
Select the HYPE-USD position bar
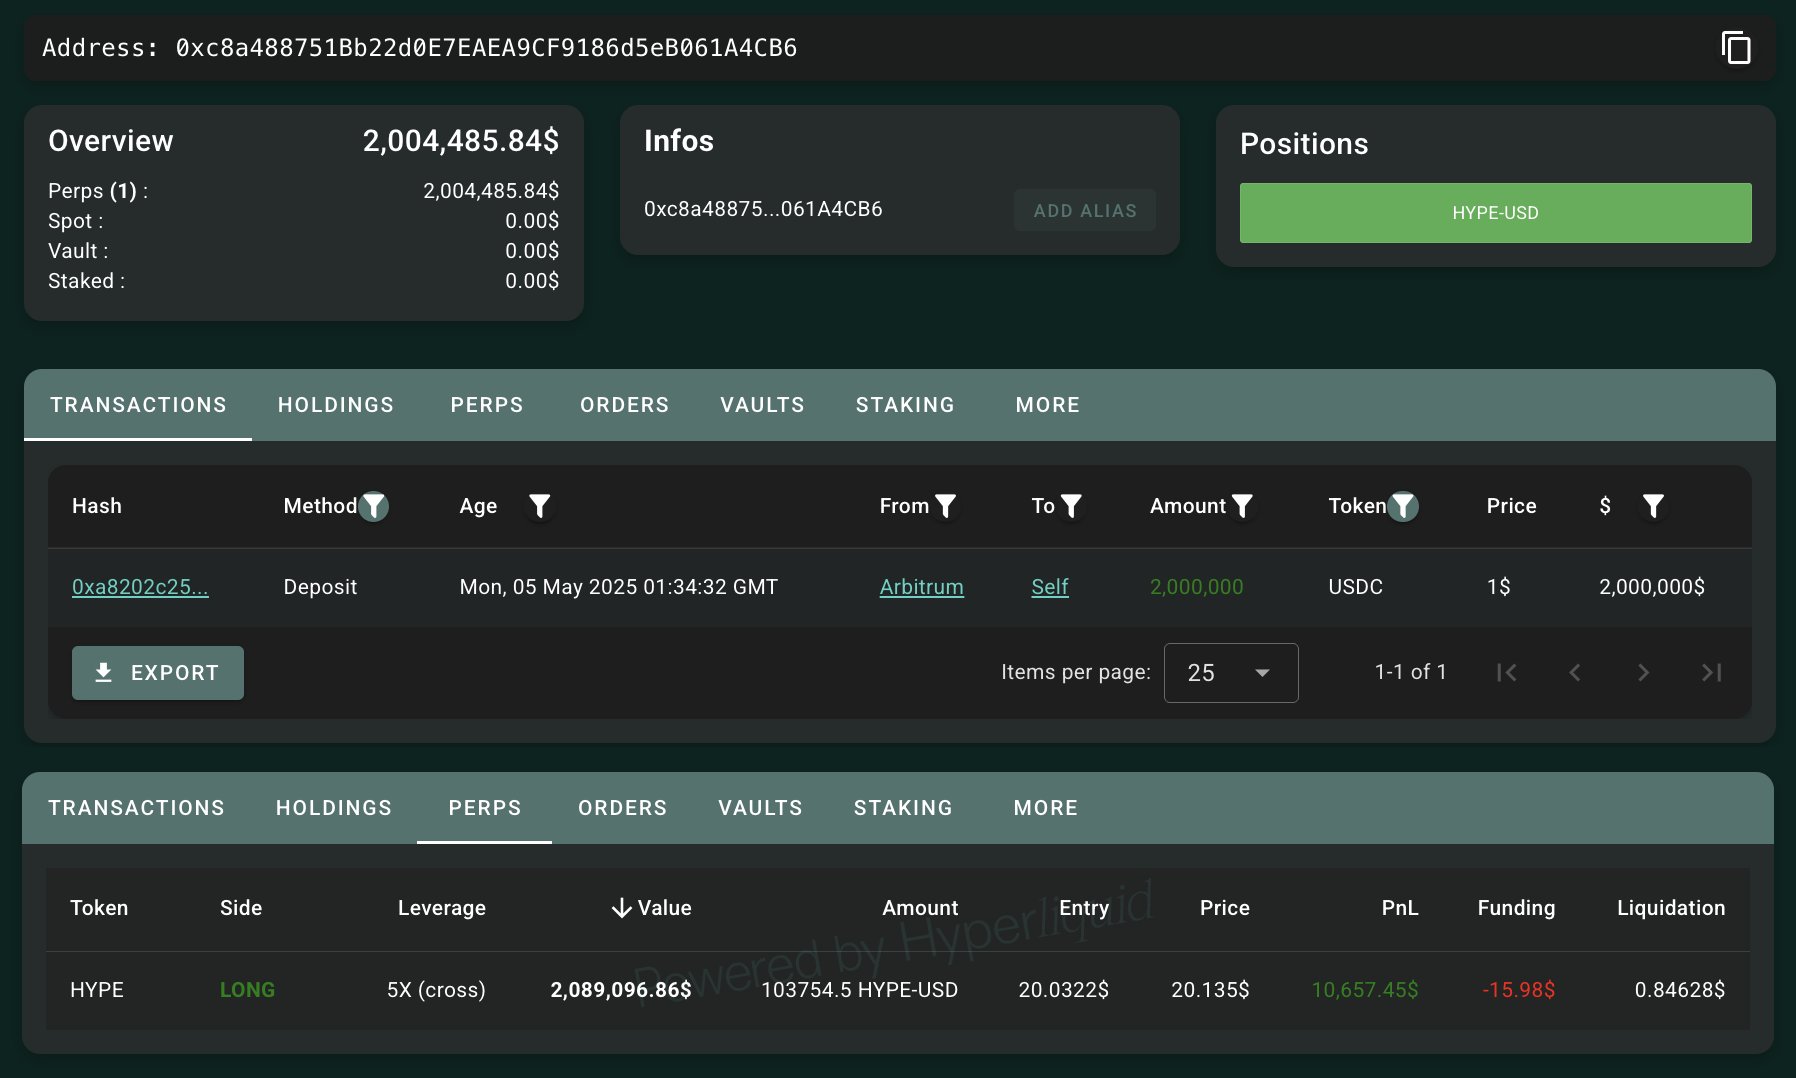[x=1495, y=213]
